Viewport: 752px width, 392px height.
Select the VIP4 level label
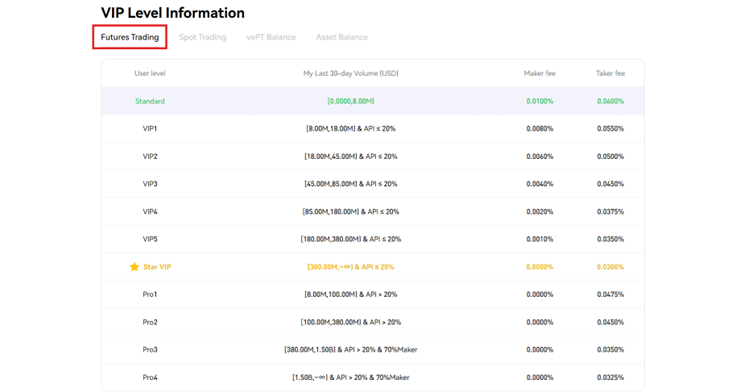pos(150,212)
